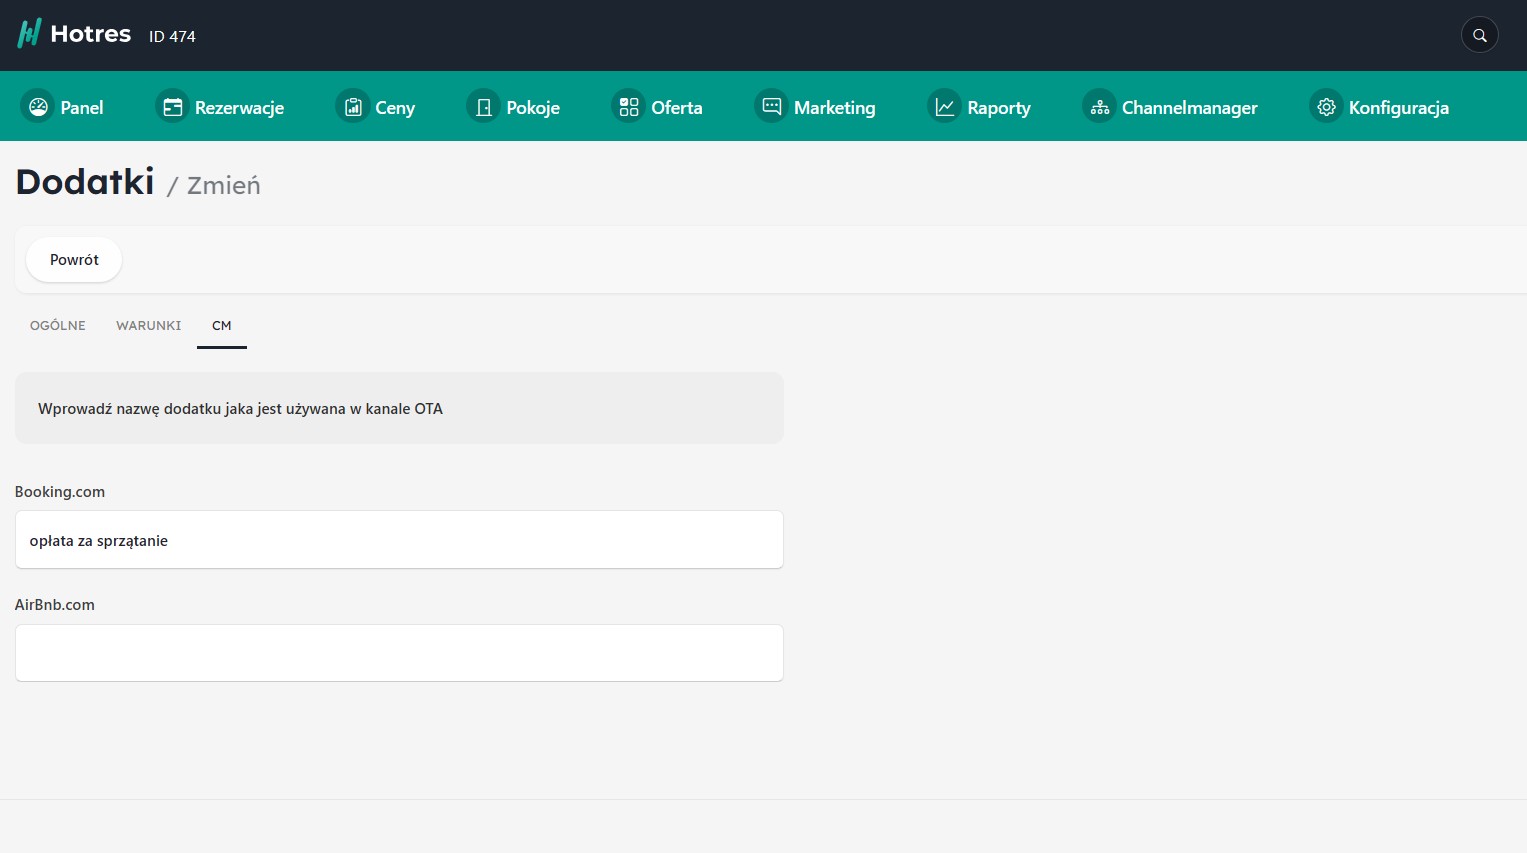Select the Oferta grid icon
This screenshot has height=853, width=1527.
tap(628, 106)
